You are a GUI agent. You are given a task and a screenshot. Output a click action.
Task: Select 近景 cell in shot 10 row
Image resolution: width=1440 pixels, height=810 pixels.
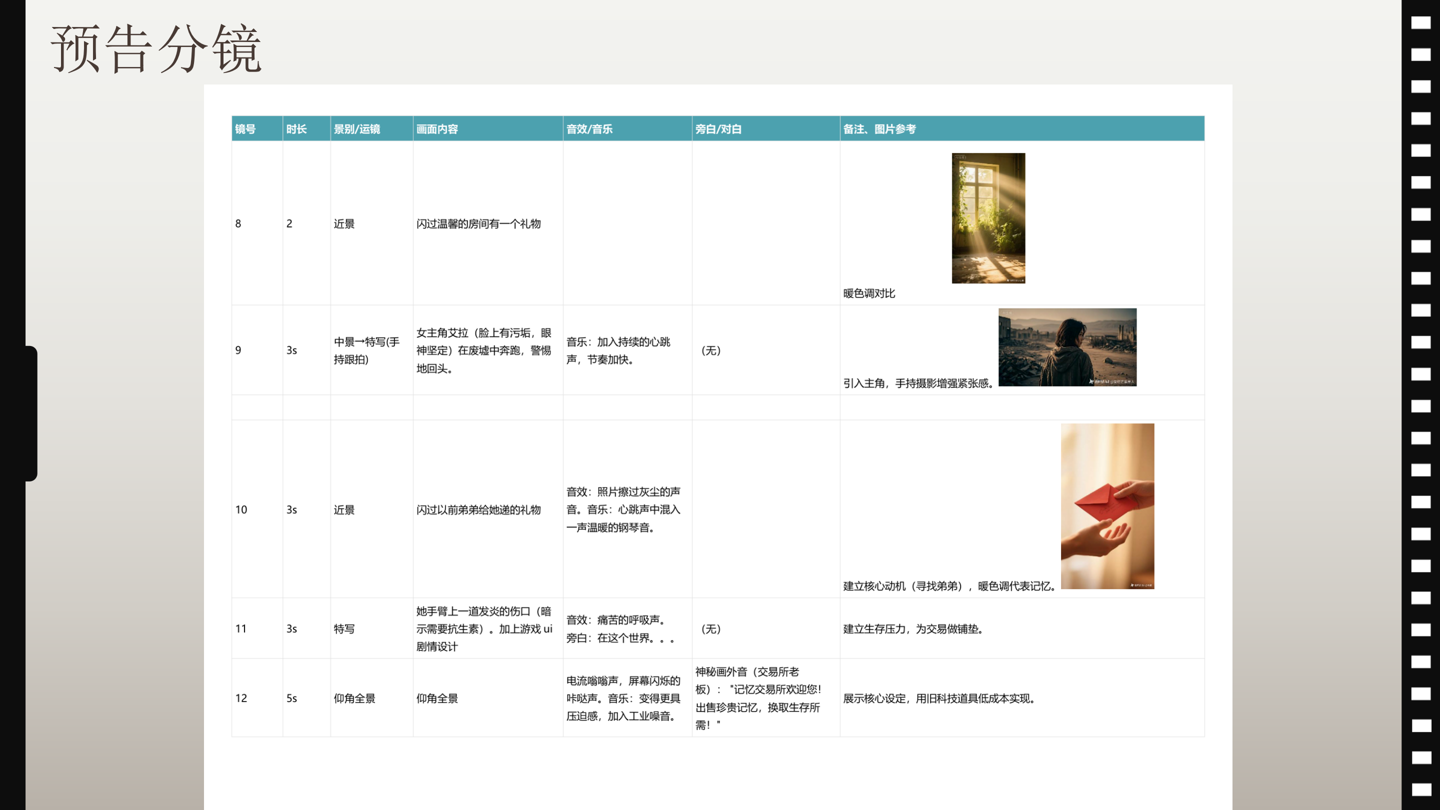371,509
